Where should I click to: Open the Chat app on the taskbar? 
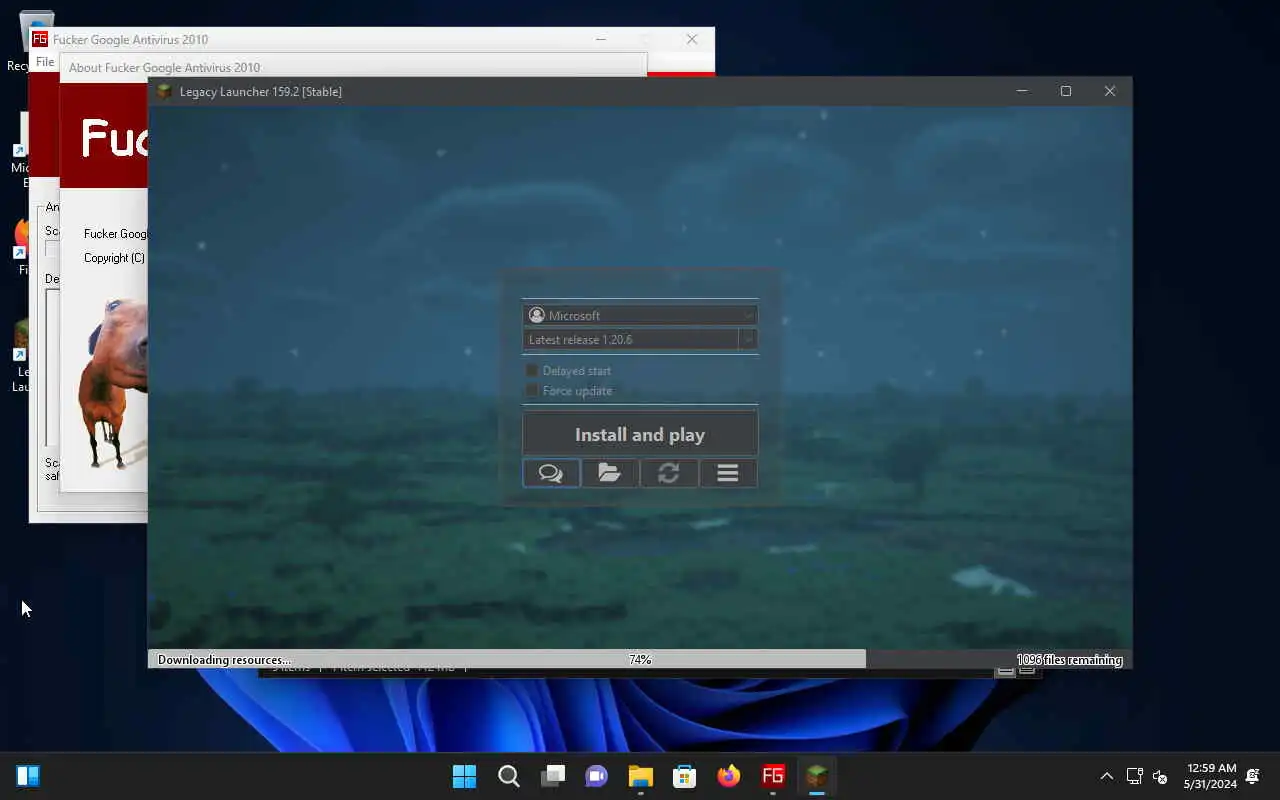(x=597, y=776)
